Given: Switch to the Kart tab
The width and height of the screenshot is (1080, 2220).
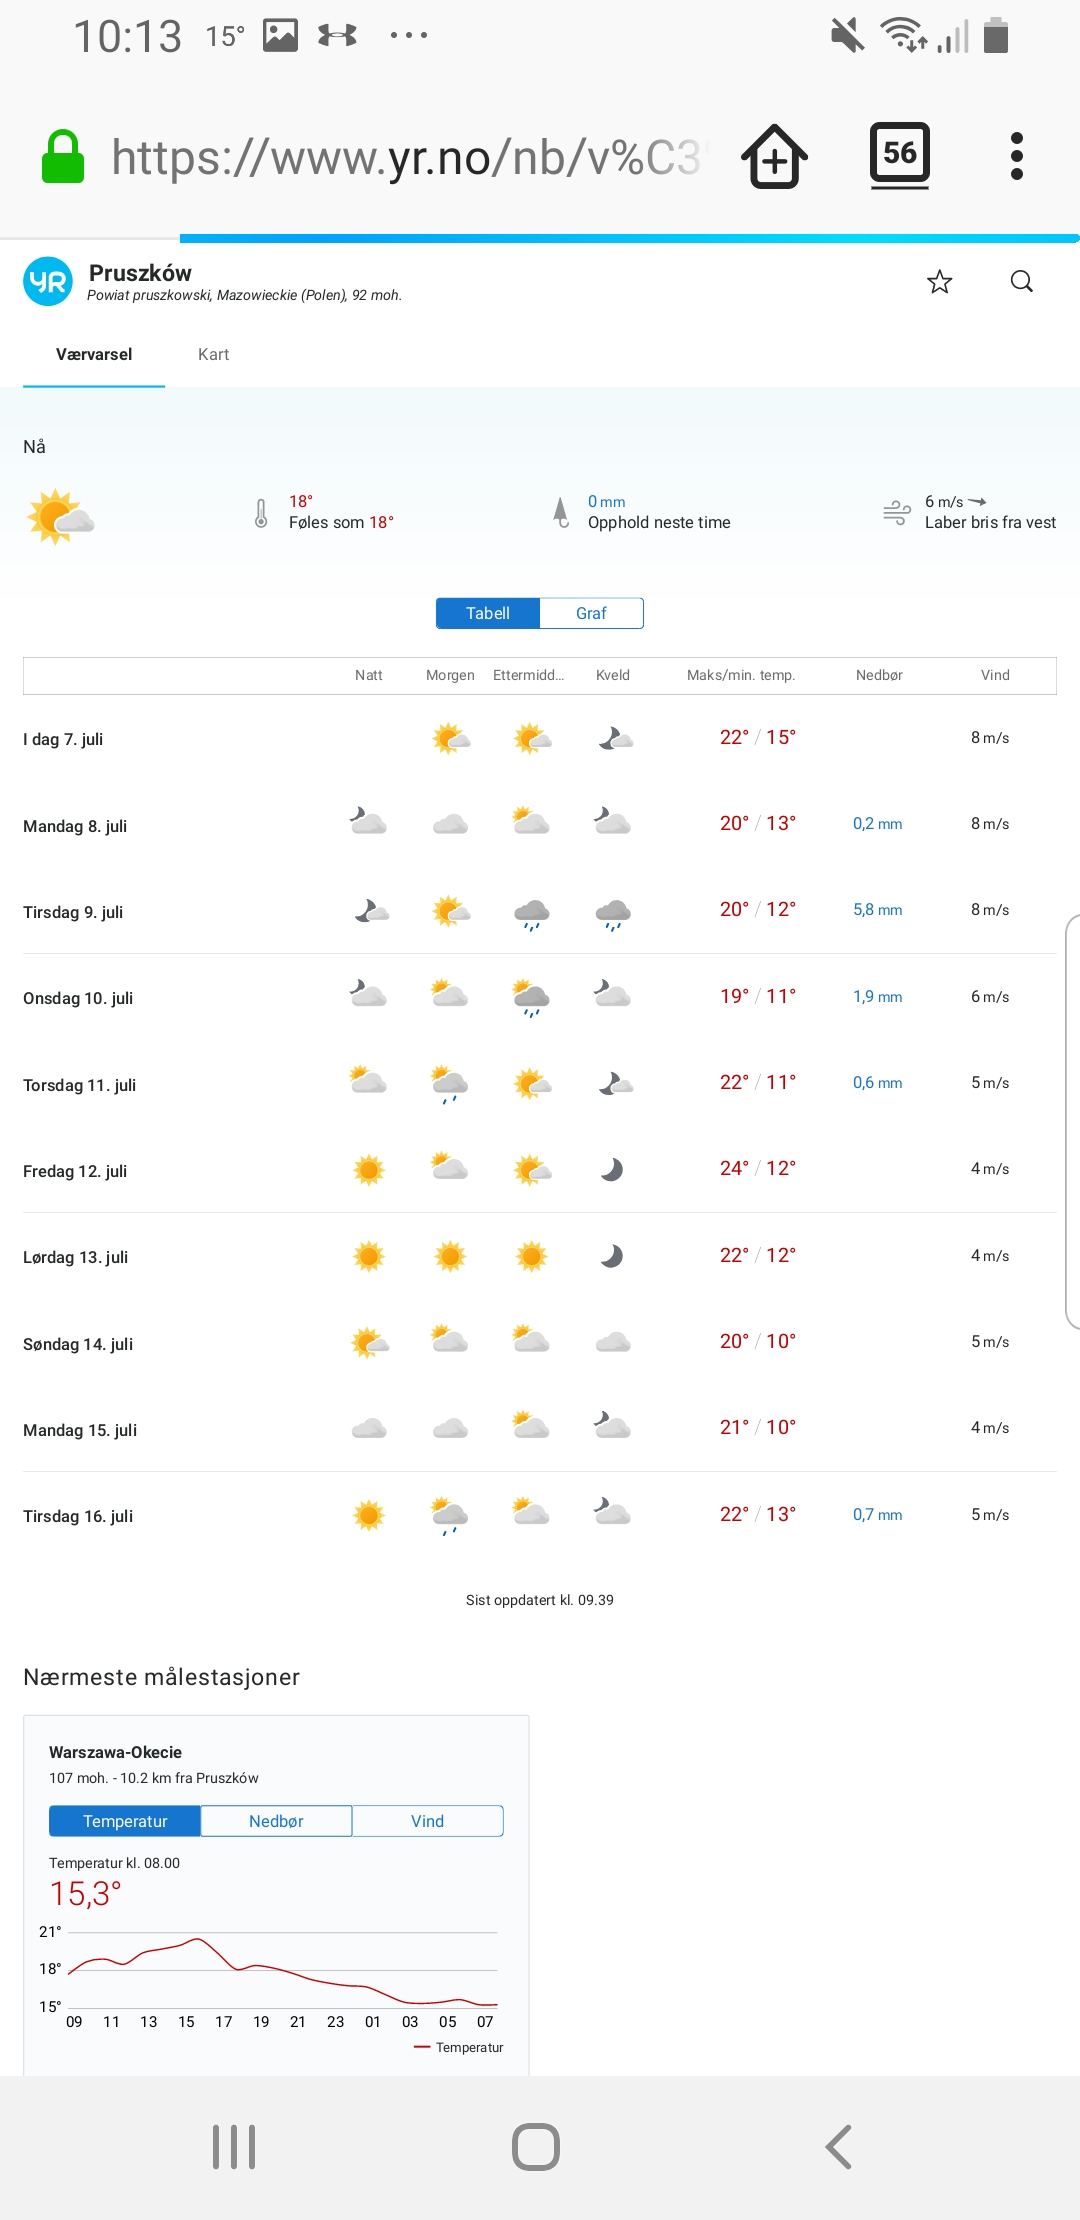Looking at the screenshot, I should click(x=213, y=355).
